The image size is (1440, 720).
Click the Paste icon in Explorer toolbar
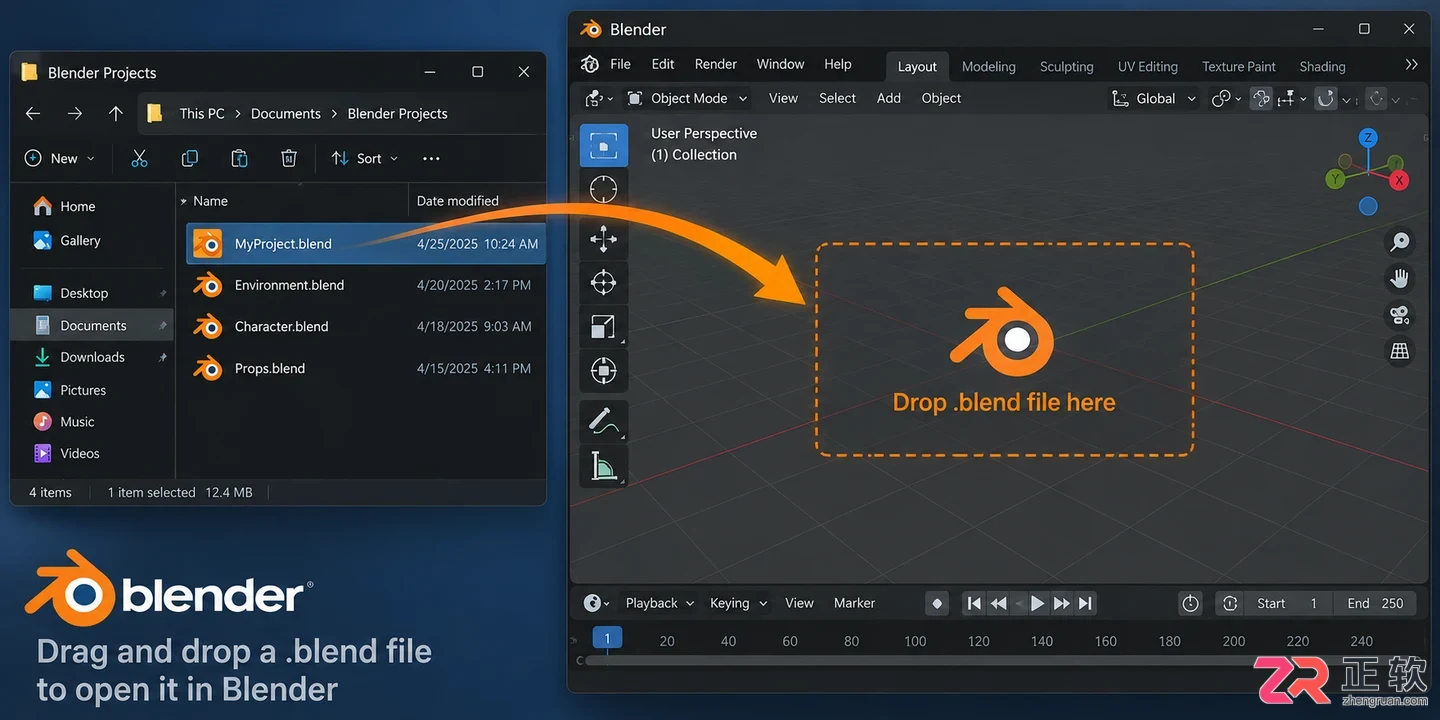[239, 158]
